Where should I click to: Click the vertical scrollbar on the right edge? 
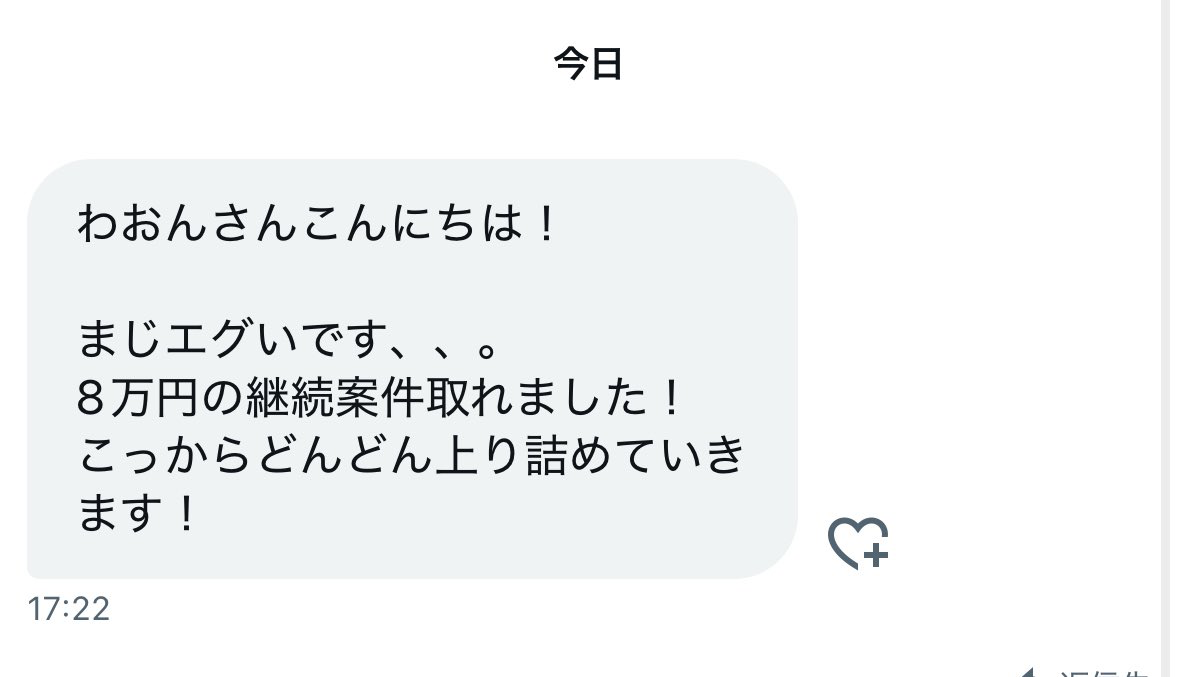[x=1166, y=338]
